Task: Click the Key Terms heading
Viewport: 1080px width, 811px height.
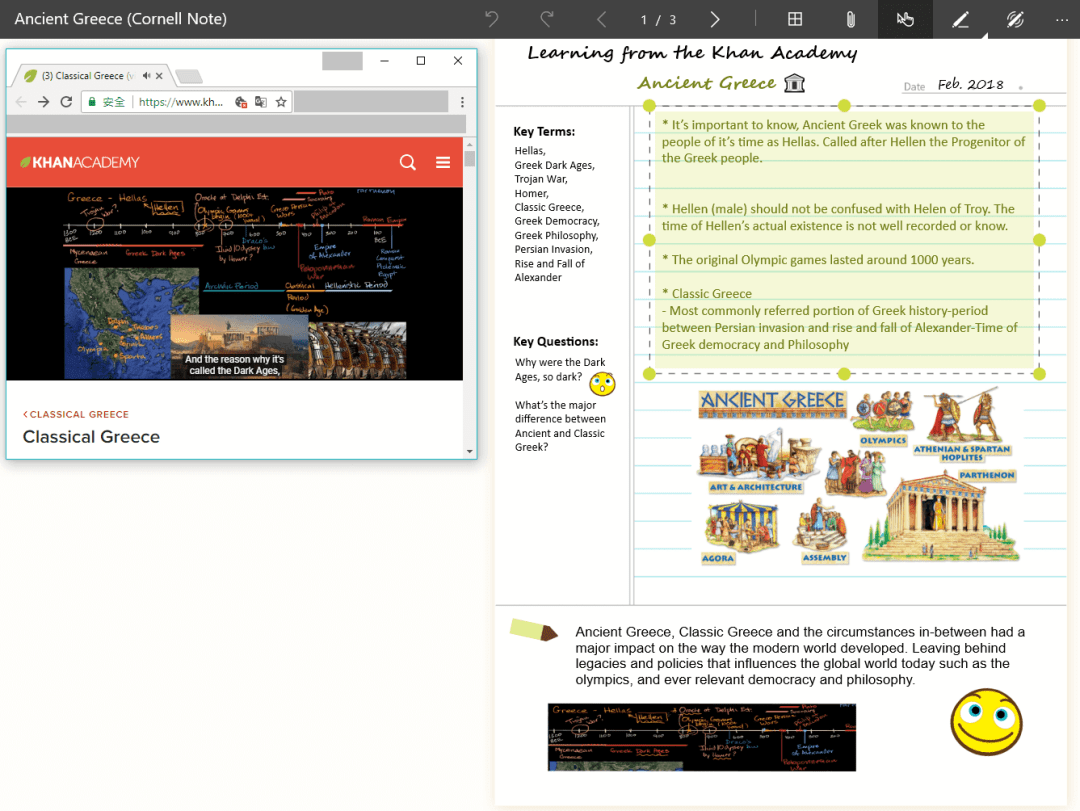Action: point(544,132)
